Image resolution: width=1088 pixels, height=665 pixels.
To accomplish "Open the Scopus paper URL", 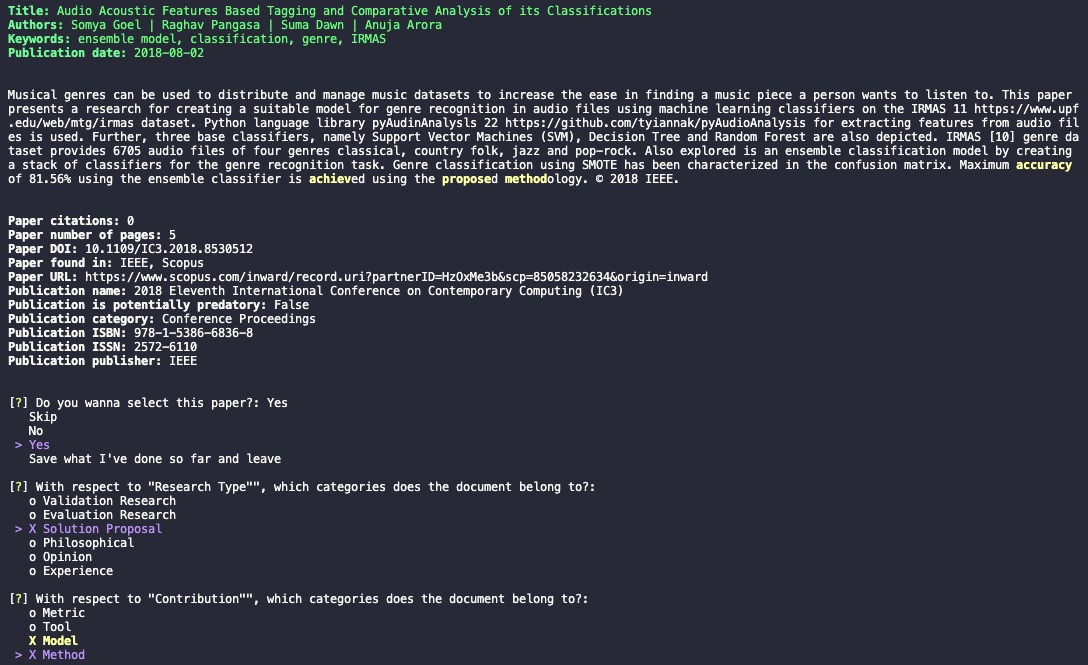I will (x=396, y=276).
